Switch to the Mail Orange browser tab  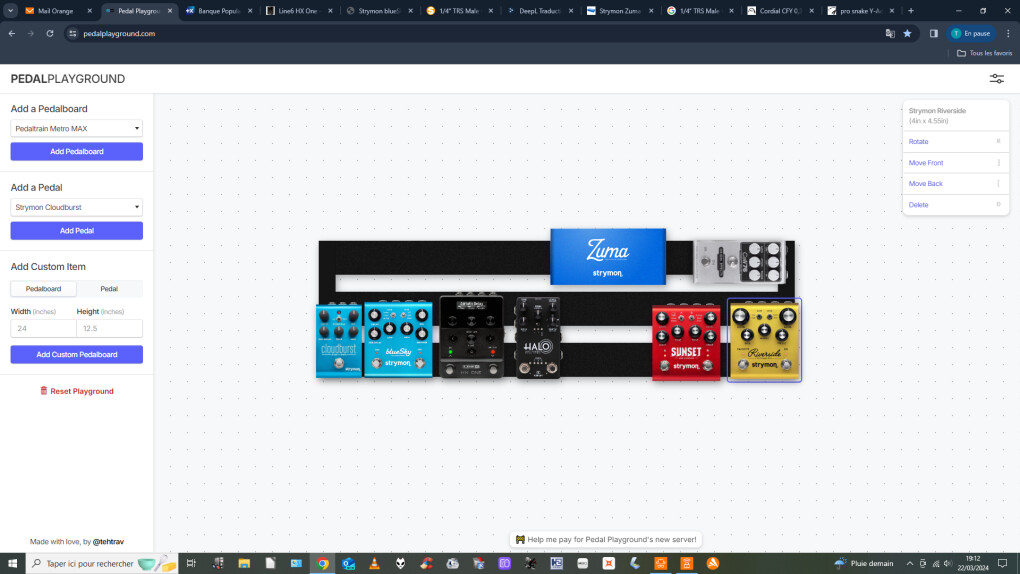58,11
